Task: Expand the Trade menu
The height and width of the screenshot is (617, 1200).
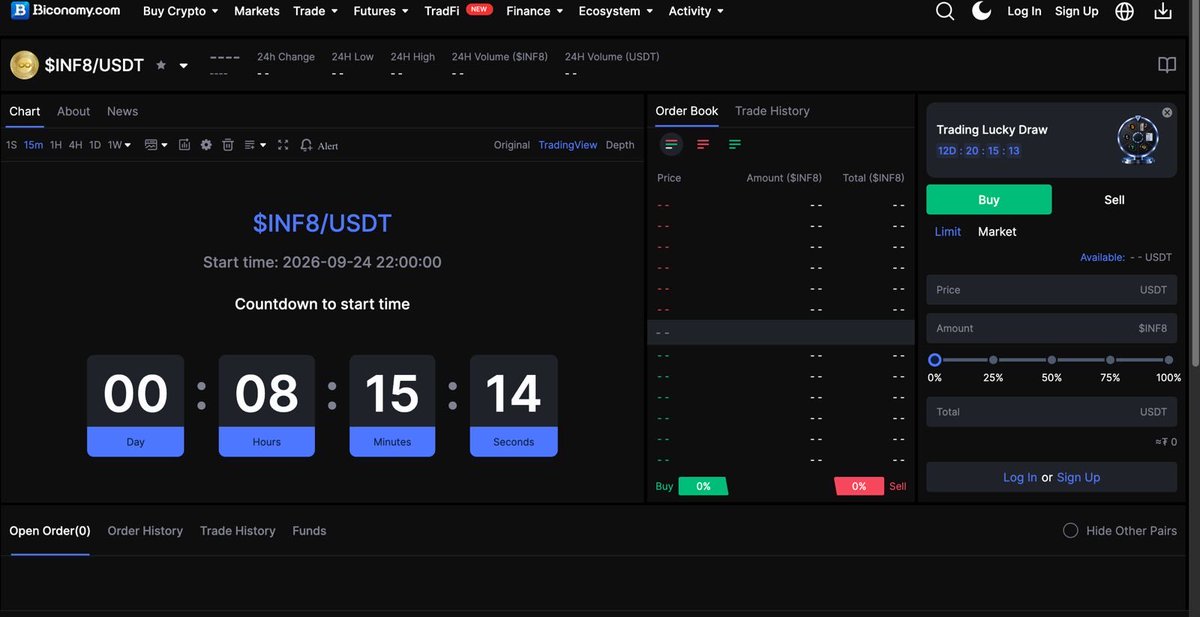Action: pyautogui.click(x=316, y=11)
